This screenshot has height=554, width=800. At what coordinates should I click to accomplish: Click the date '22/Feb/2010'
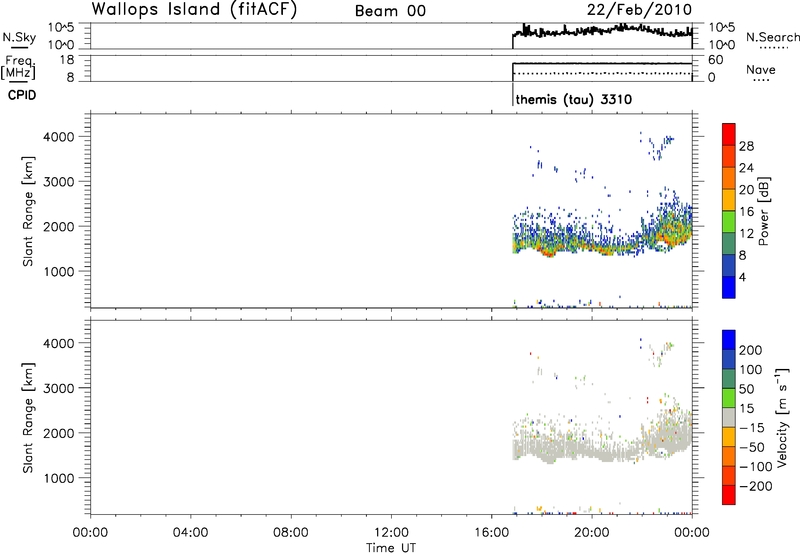[639, 10]
